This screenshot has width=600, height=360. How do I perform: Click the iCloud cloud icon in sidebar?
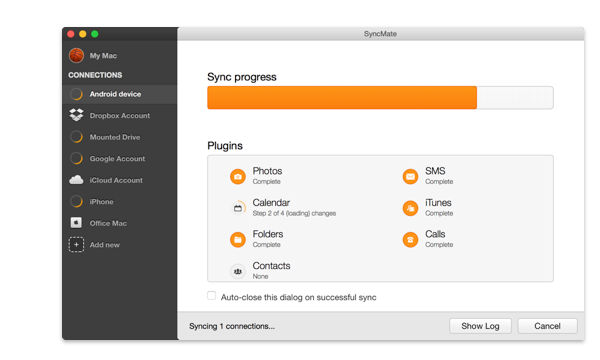[76, 180]
